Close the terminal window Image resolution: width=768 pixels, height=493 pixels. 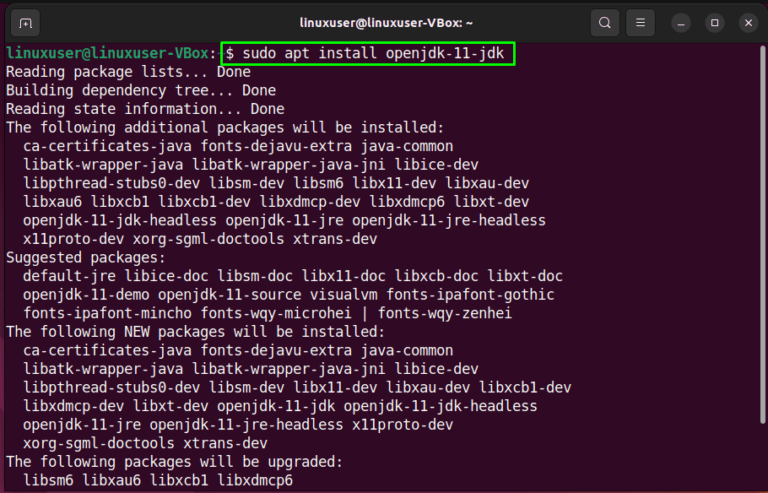click(x=747, y=22)
